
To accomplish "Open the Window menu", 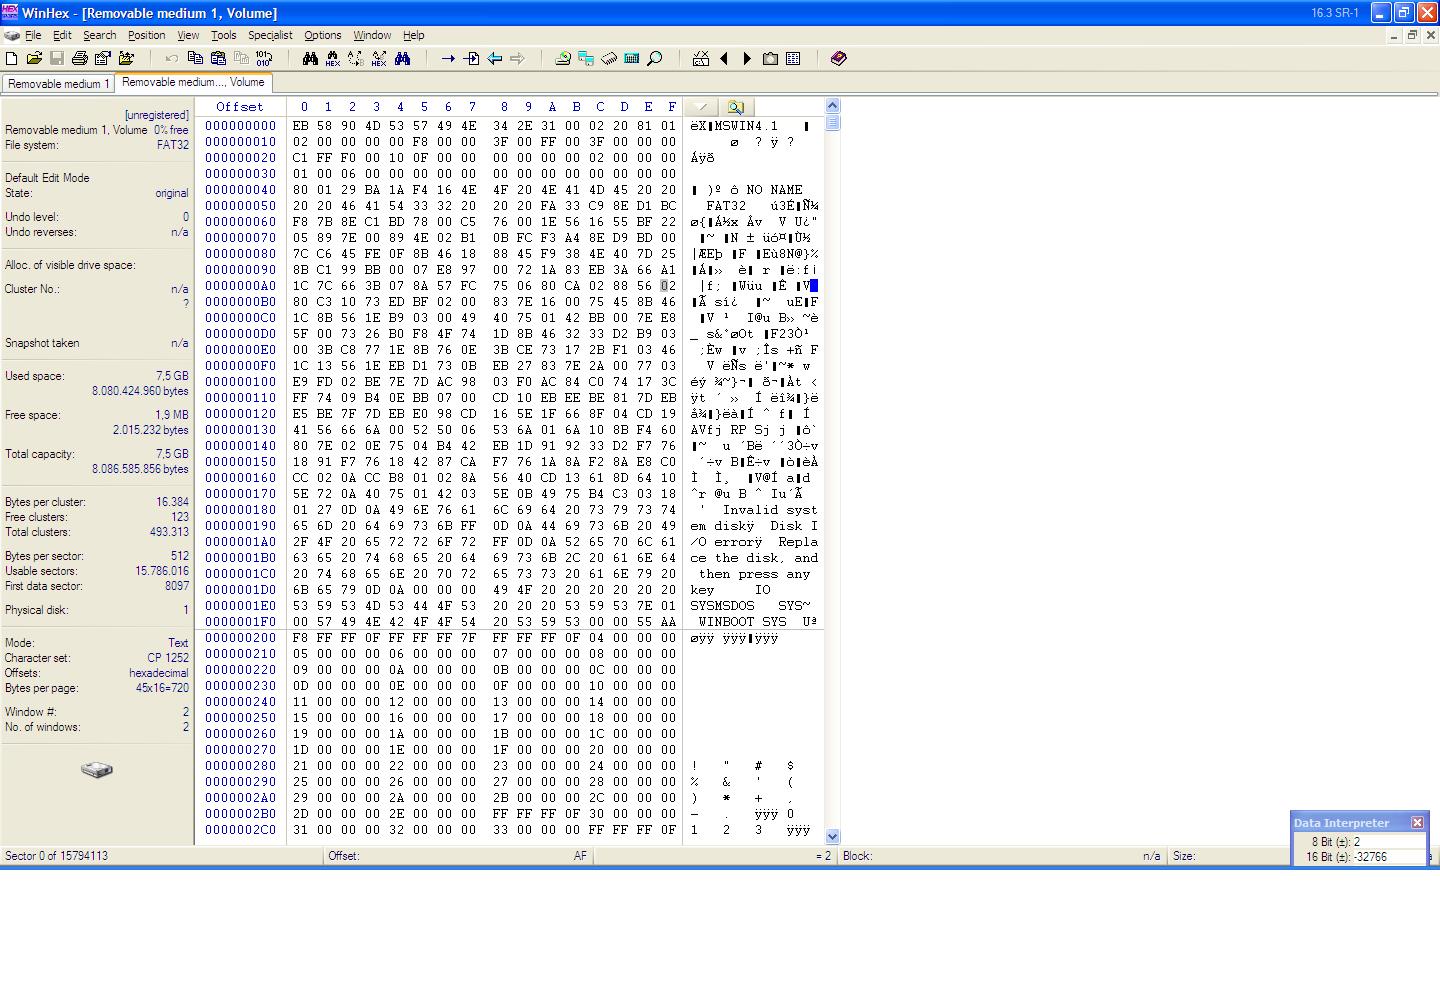I will tap(372, 35).
